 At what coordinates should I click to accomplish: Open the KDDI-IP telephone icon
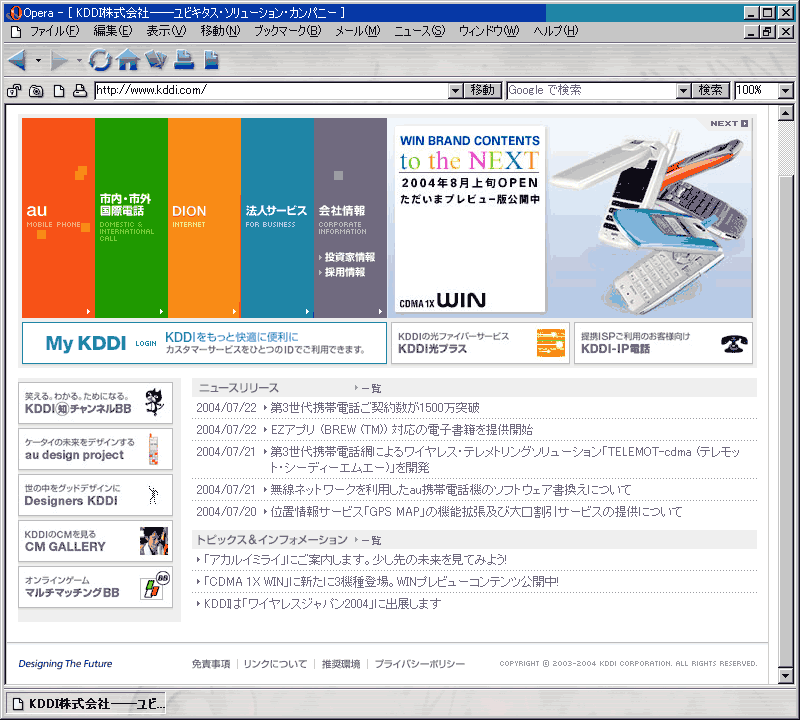tap(734, 343)
